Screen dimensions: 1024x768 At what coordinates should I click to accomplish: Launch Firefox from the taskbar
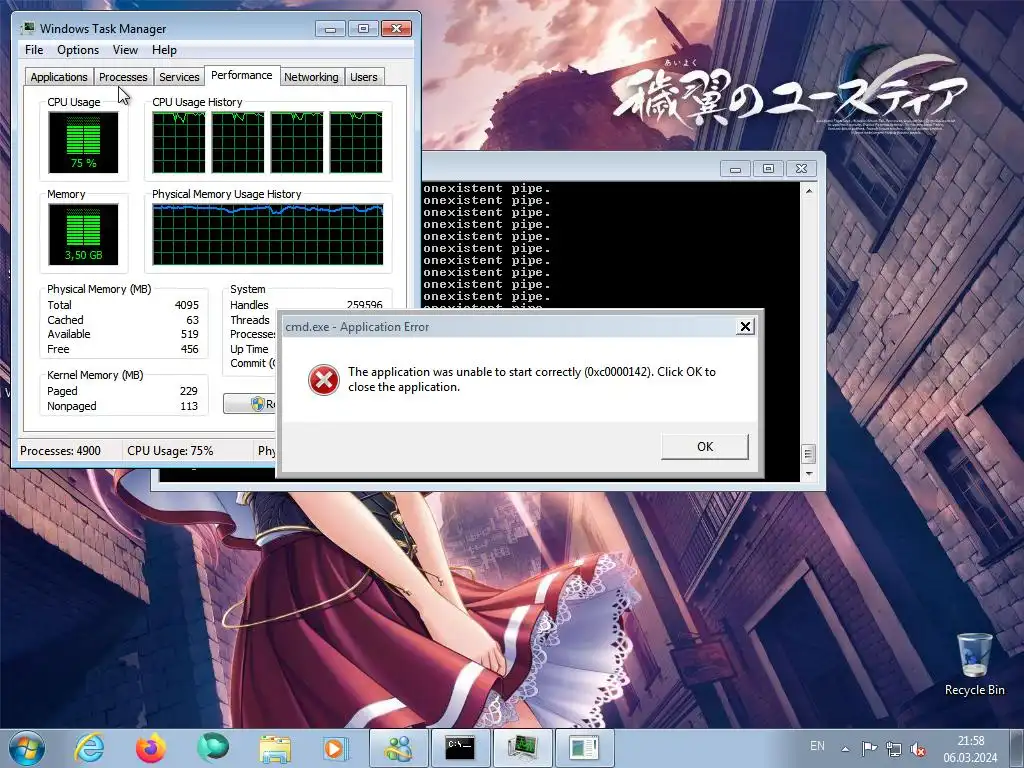(x=151, y=748)
